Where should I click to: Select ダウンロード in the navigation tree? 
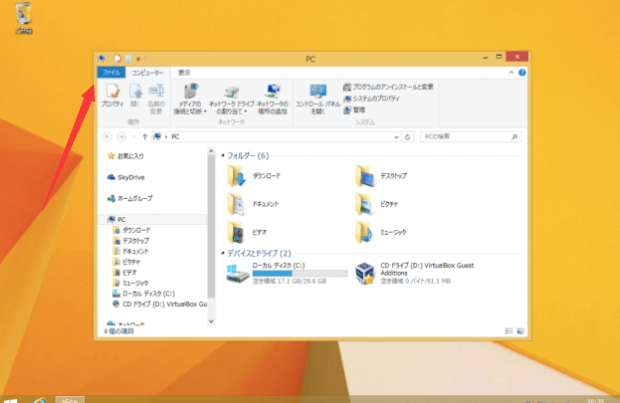(132, 230)
